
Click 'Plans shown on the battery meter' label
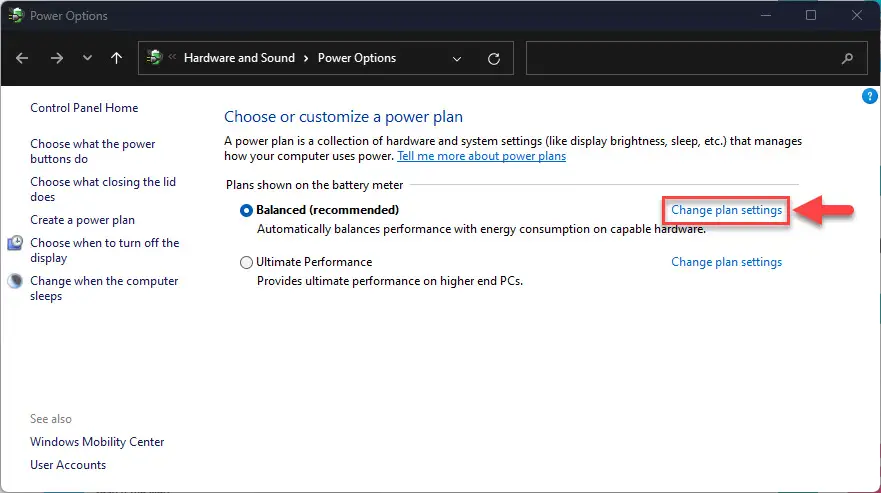[x=315, y=185]
